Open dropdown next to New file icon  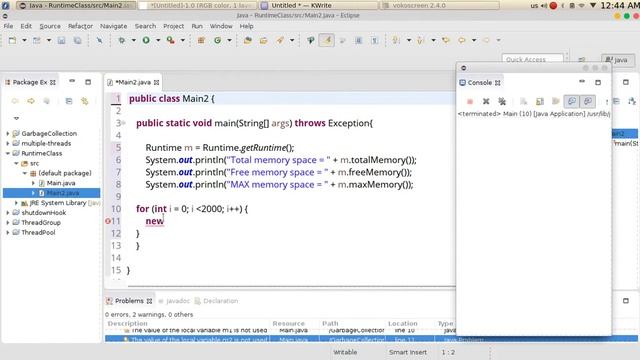coord(24,40)
